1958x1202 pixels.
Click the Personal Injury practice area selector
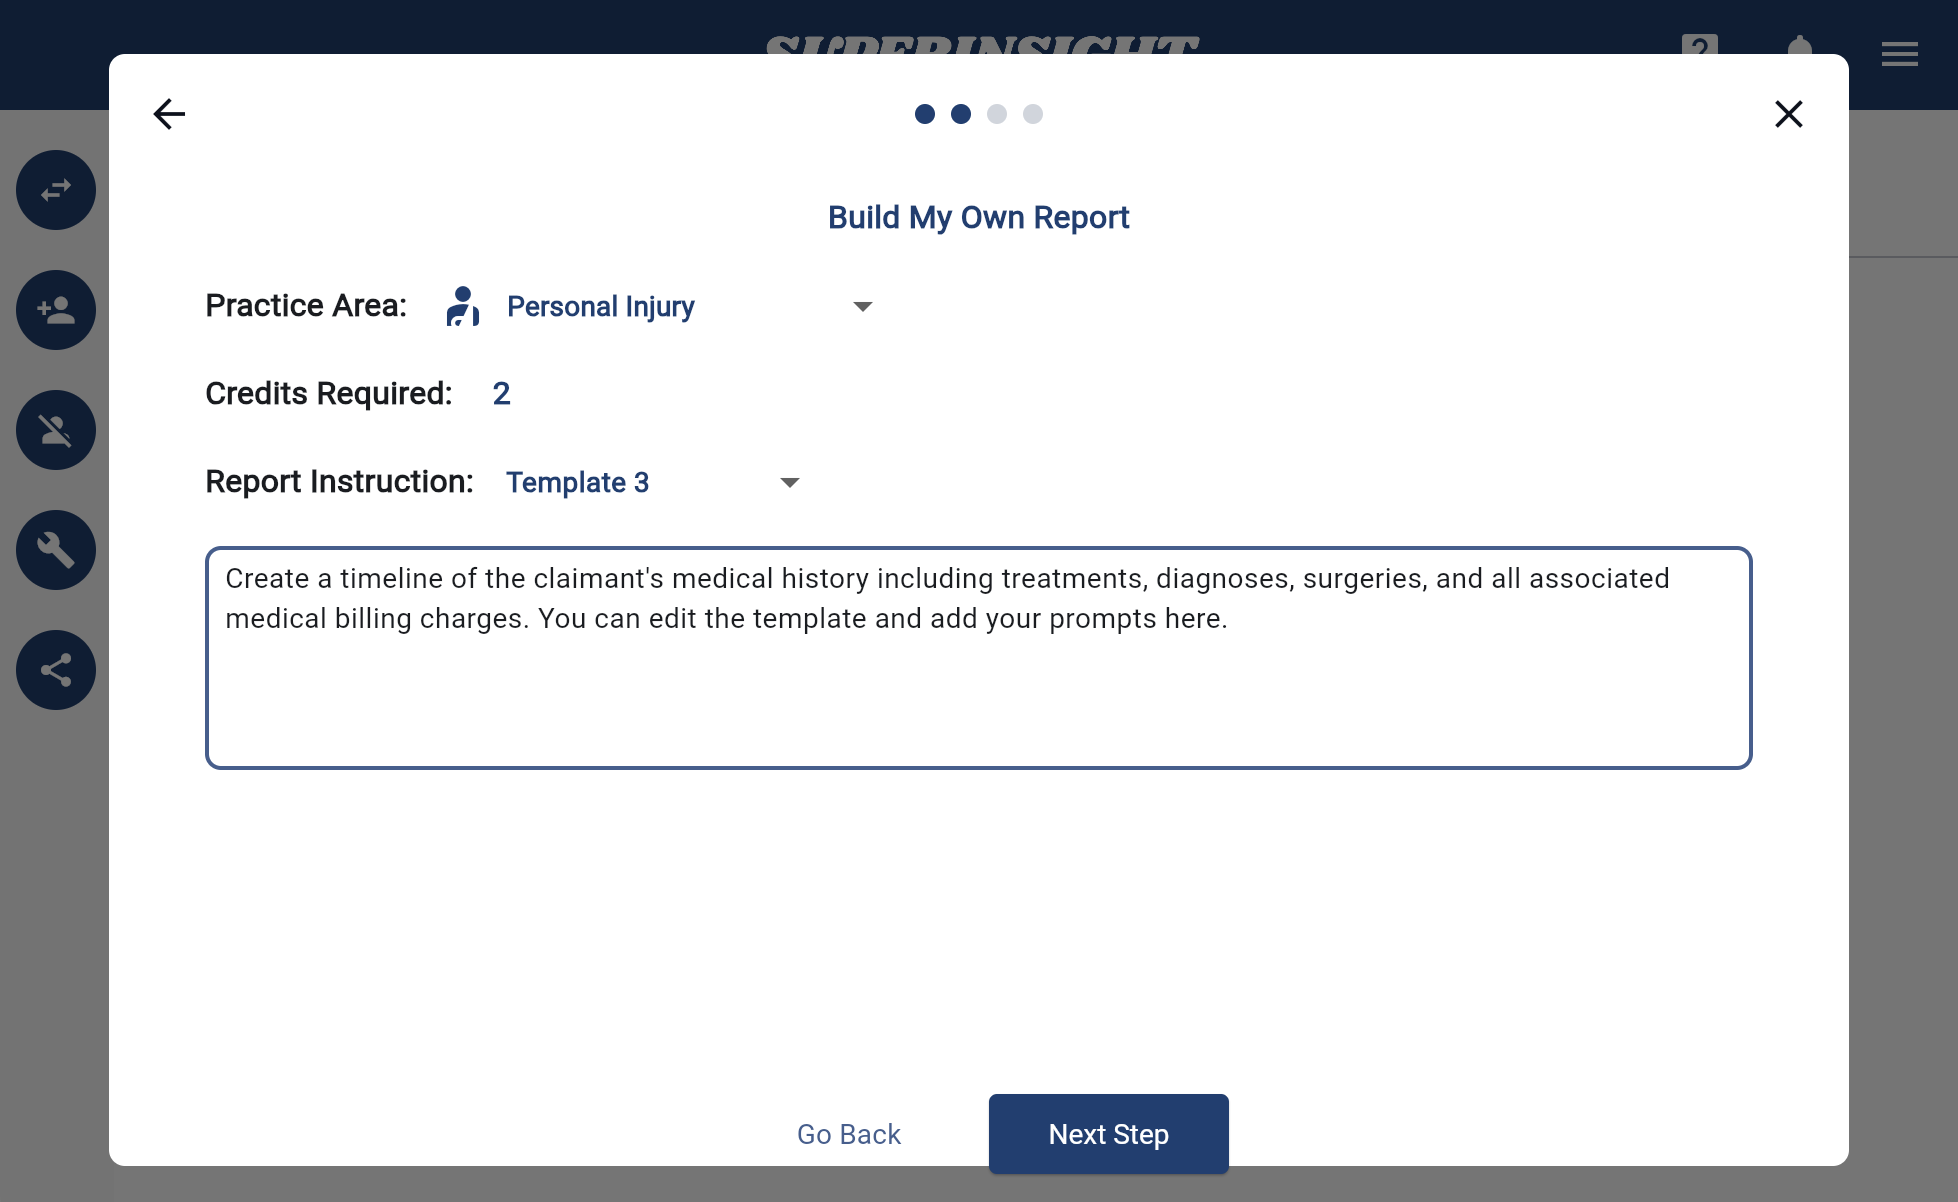(x=685, y=306)
